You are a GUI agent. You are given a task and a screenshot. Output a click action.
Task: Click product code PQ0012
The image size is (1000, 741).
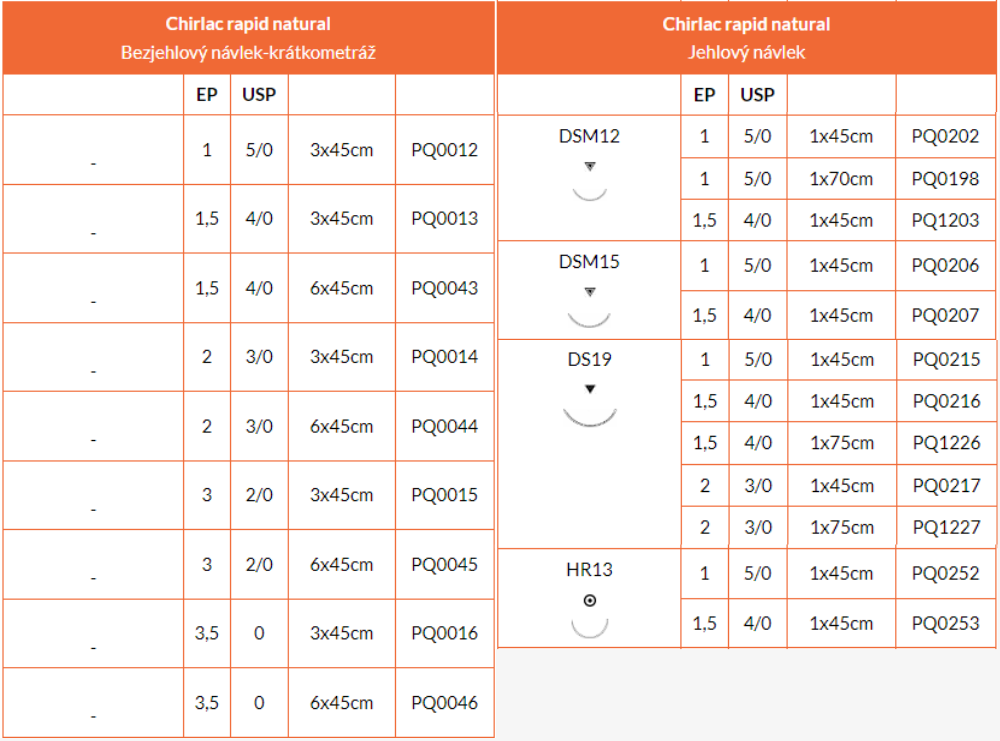coord(445,150)
